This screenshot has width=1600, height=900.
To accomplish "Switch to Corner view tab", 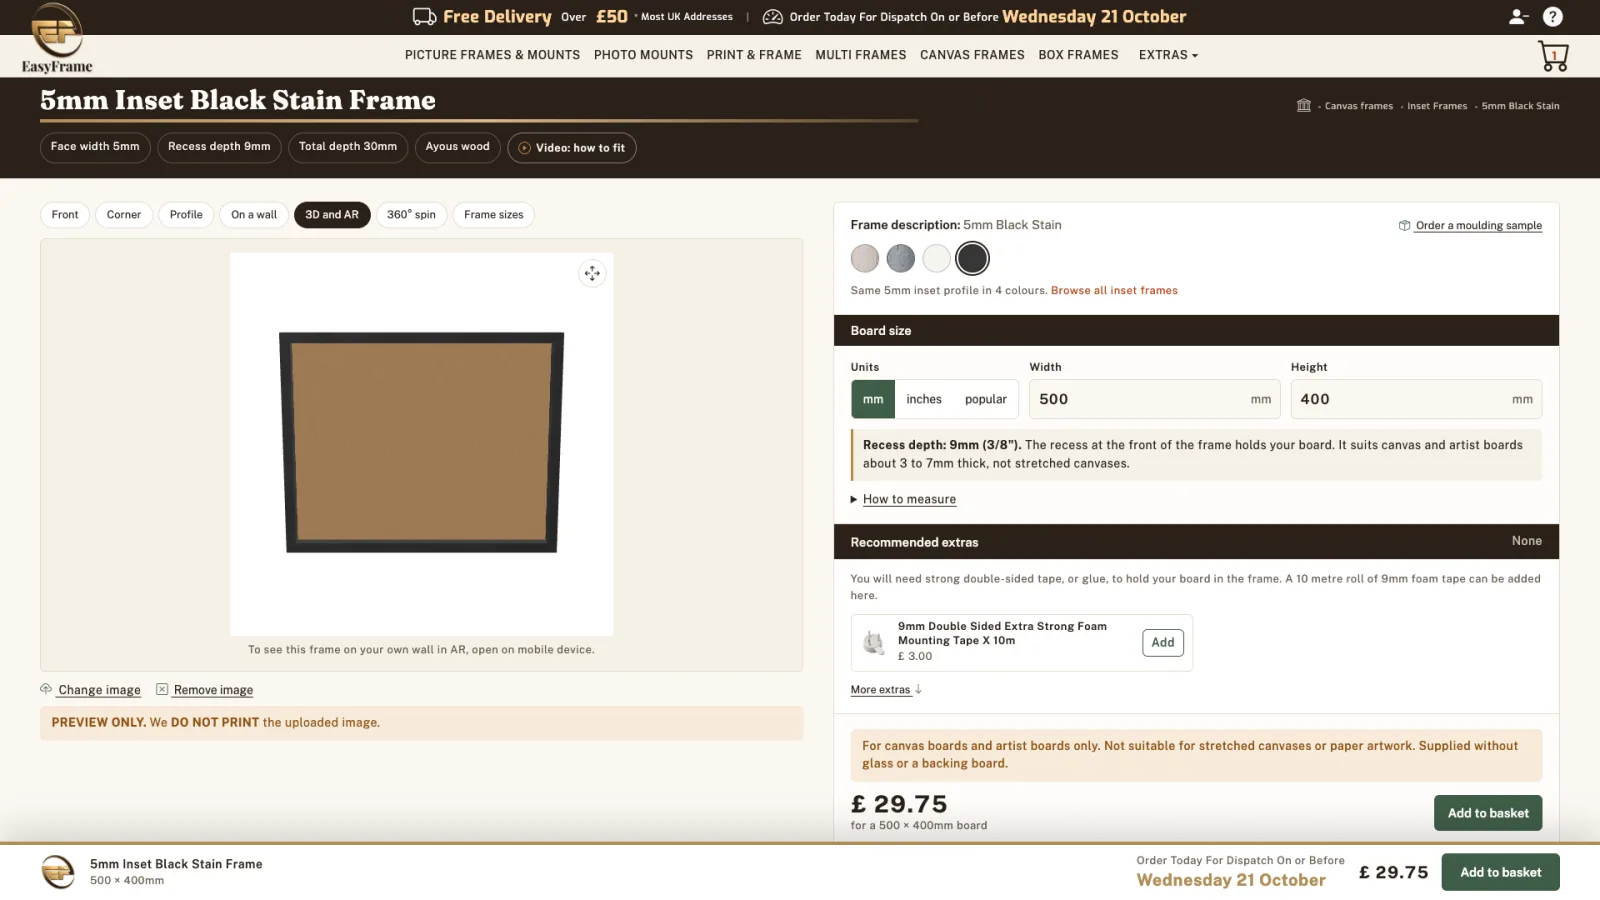I will tap(124, 215).
